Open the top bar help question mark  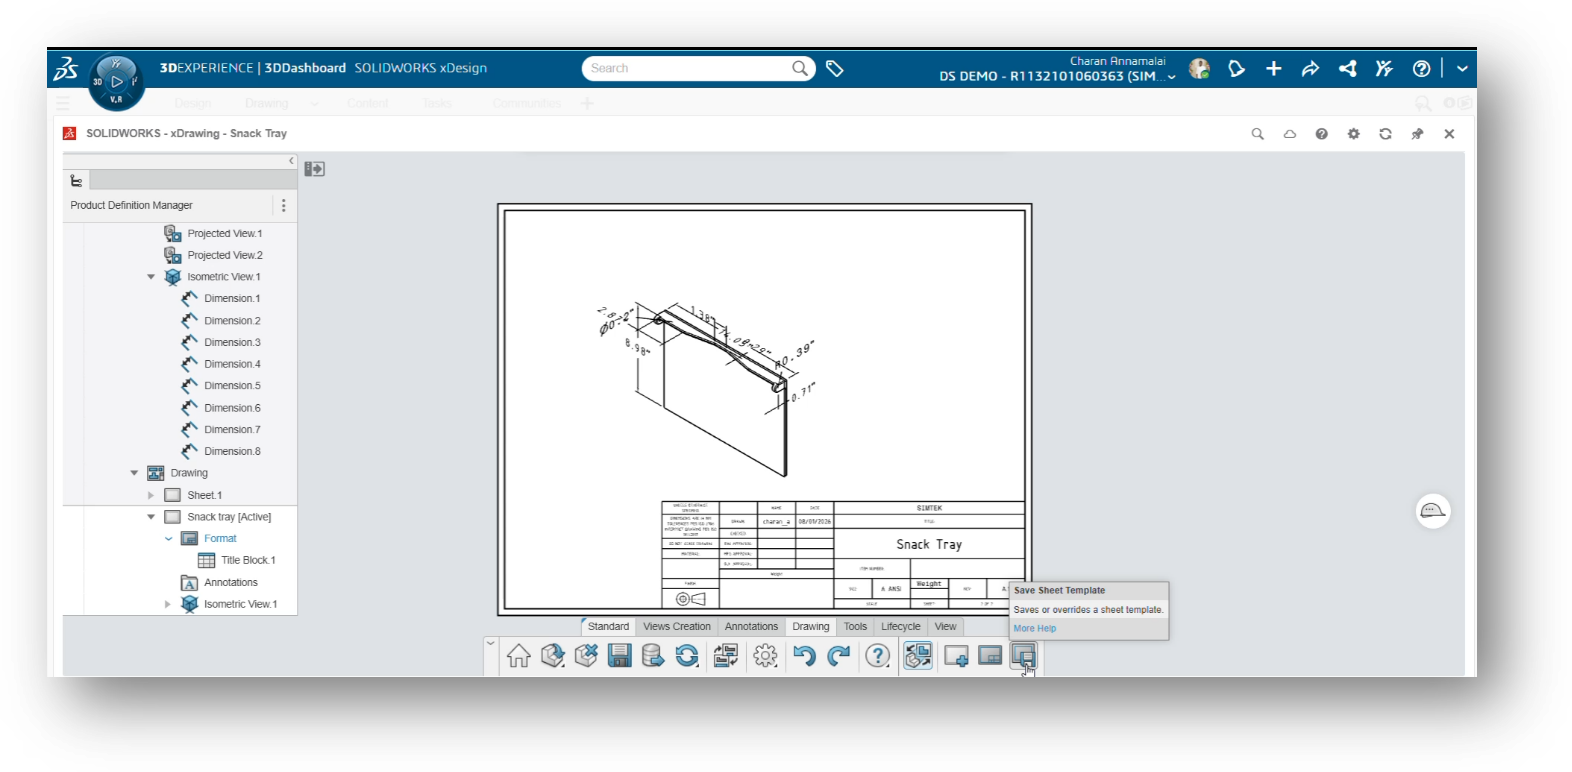[x=1421, y=68]
